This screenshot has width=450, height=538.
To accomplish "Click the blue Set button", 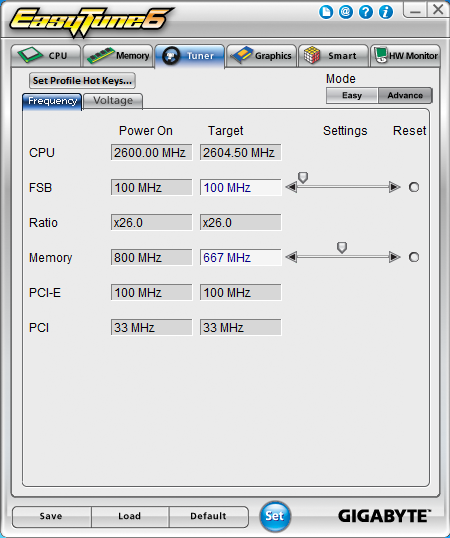I will pos(275,516).
